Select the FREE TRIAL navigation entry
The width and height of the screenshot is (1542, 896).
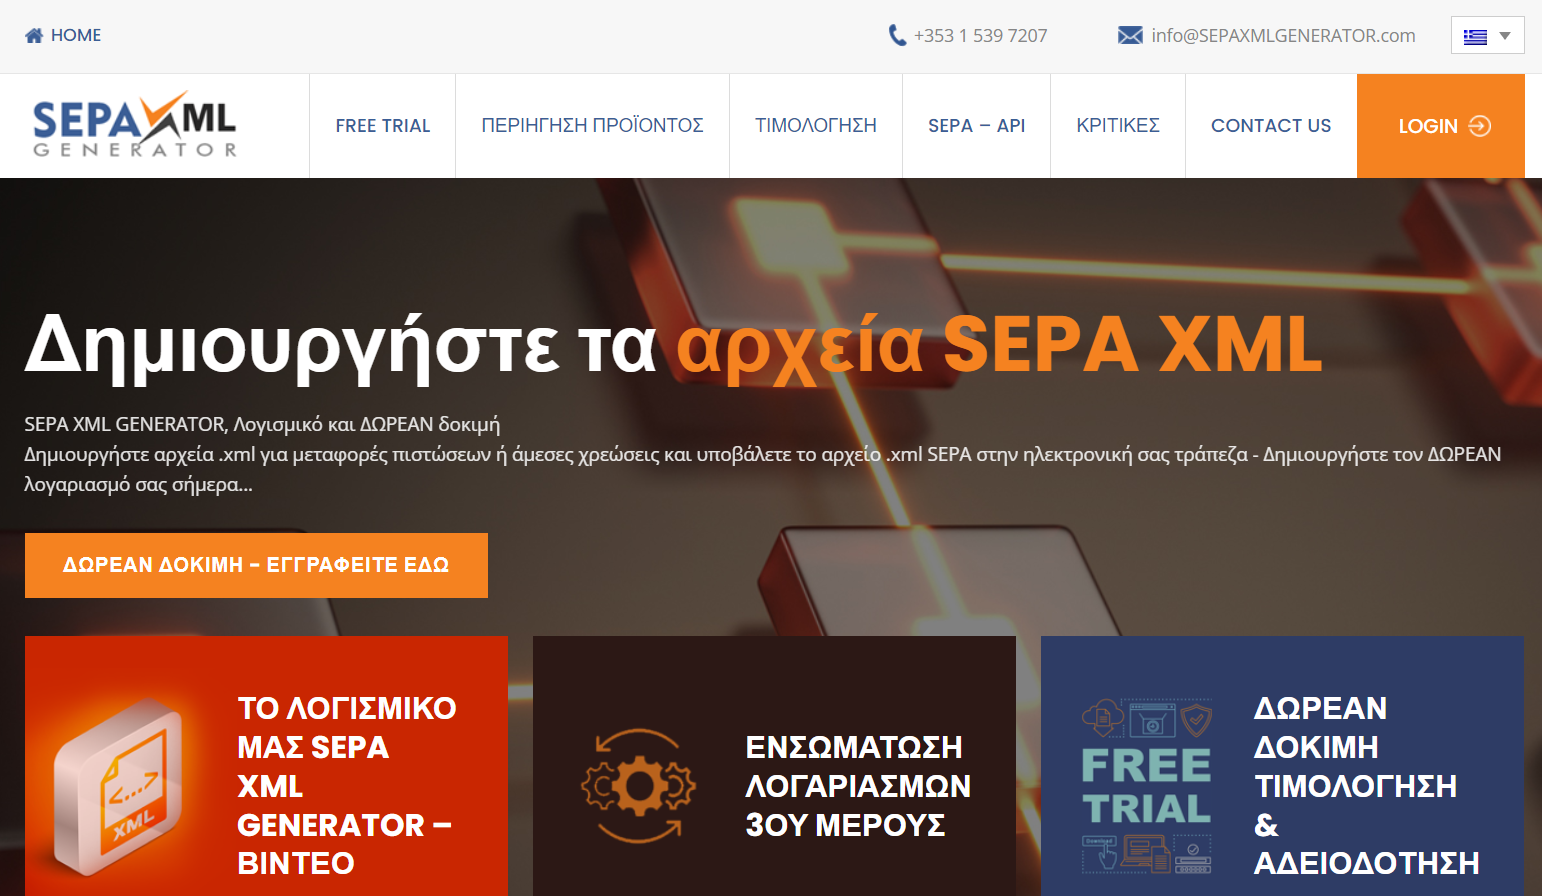click(382, 125)
